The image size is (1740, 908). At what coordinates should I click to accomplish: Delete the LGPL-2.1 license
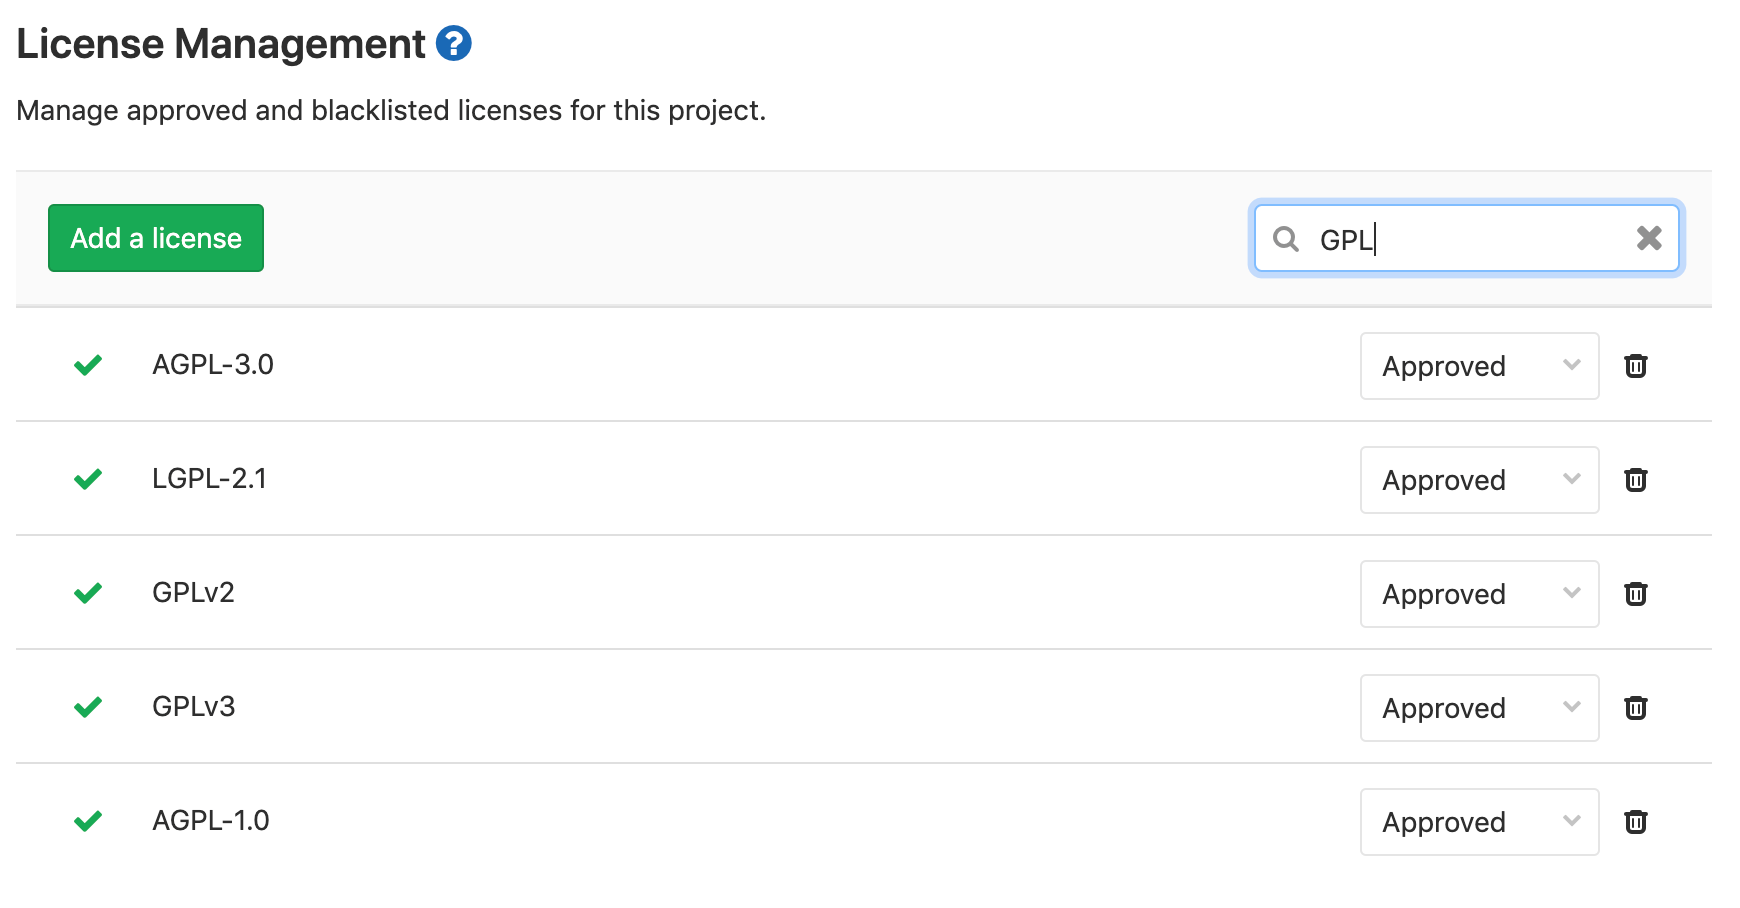[1636, 480]
